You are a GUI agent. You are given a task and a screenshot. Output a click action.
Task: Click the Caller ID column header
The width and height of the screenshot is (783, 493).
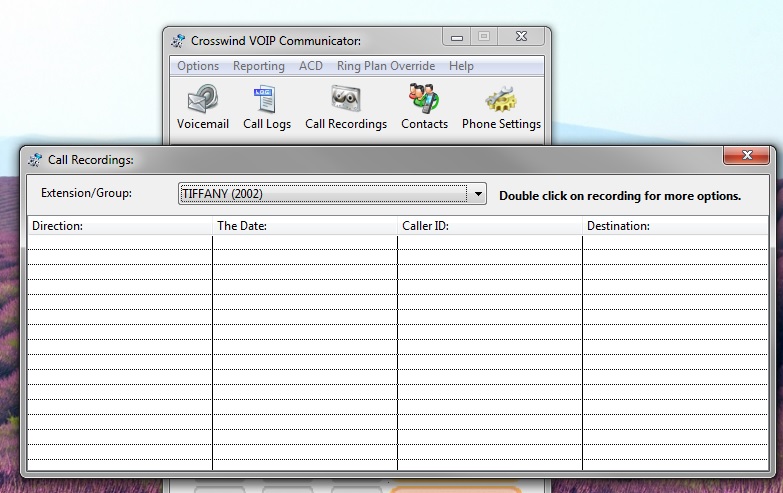(x=489, y=226)
